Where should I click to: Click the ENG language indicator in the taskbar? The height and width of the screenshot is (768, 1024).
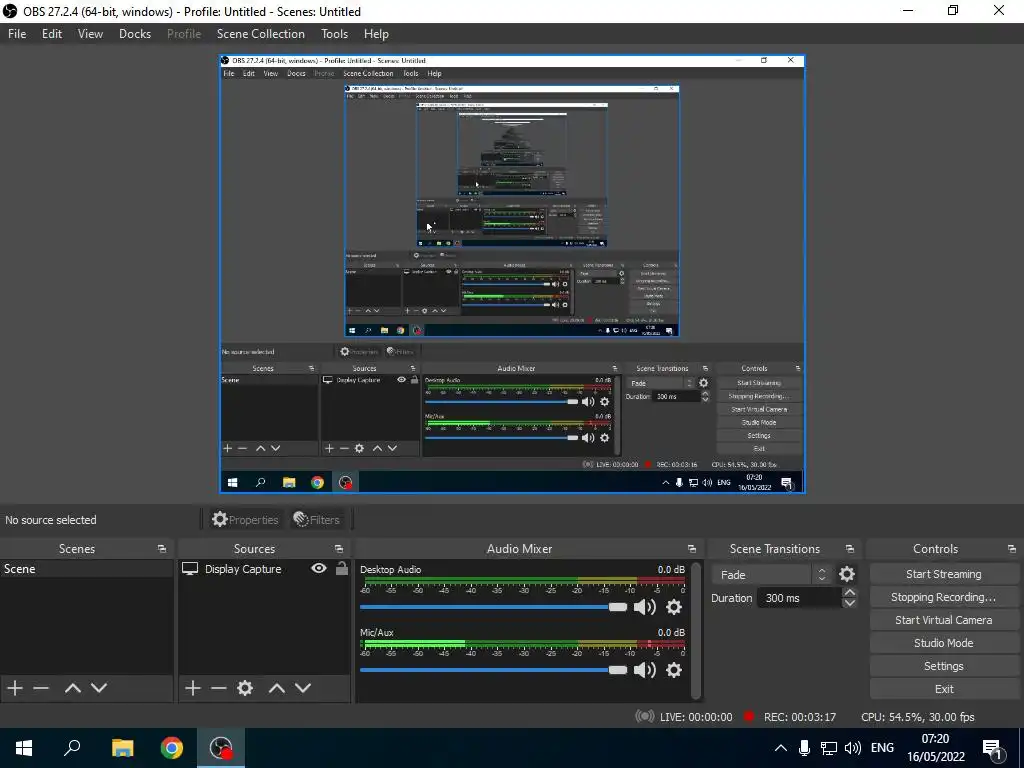(882, 748)
